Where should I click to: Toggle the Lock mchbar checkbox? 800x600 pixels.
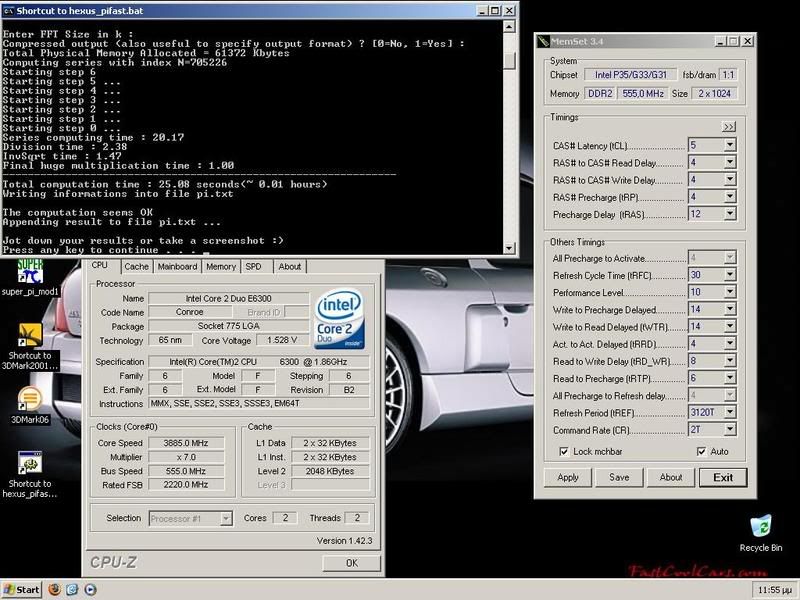564,452
